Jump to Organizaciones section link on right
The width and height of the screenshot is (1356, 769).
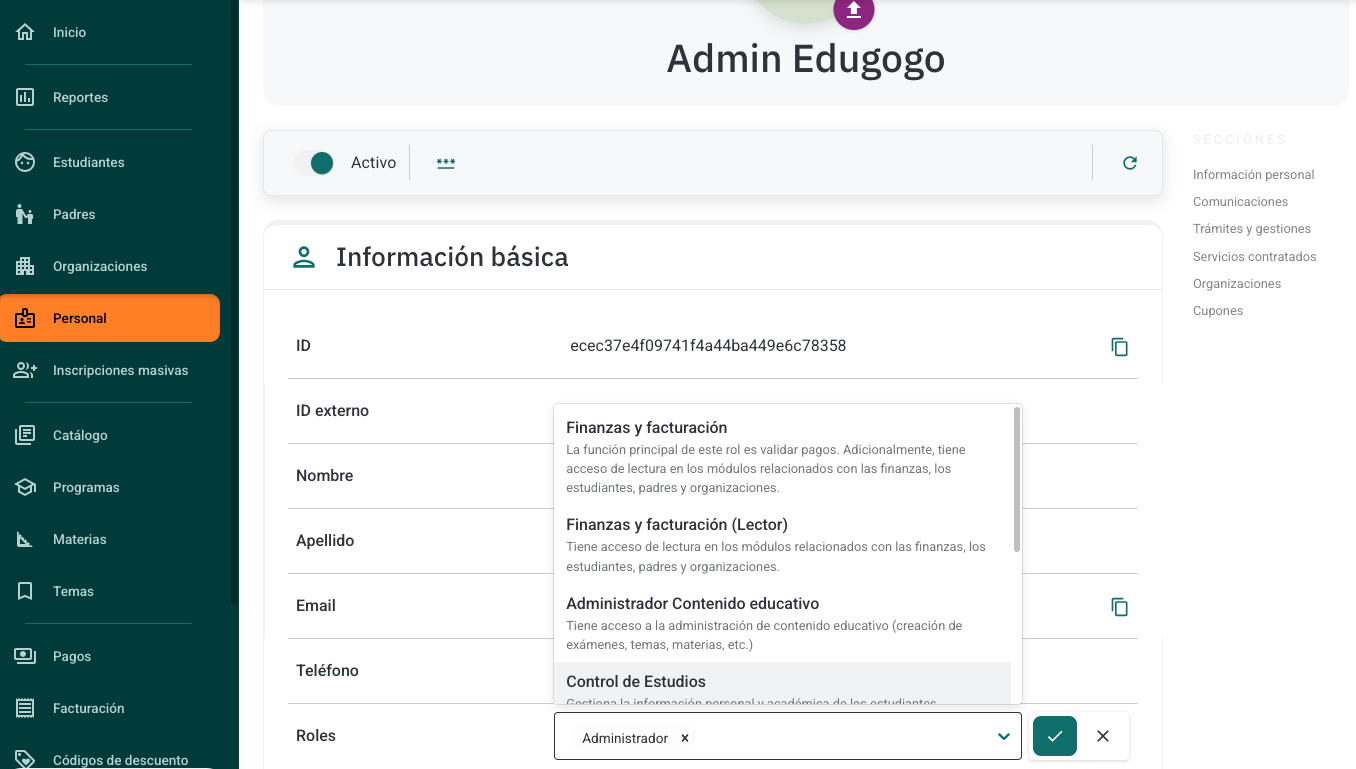pos(1237,284)
